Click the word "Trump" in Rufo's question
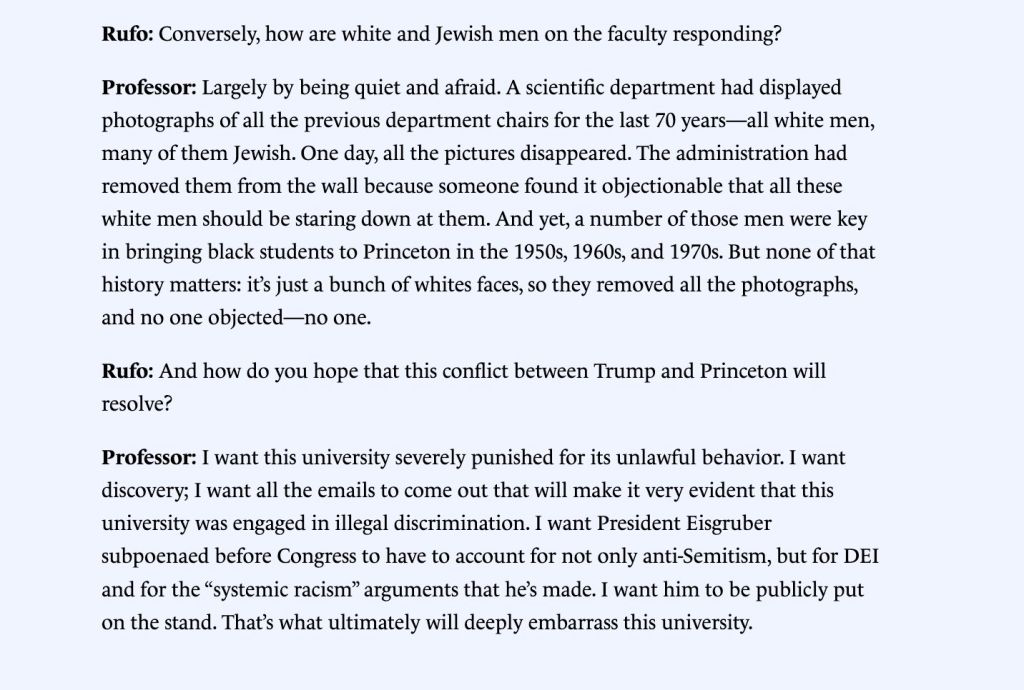This screenshot has height=690, width=1024. click(x=624, y=372)
